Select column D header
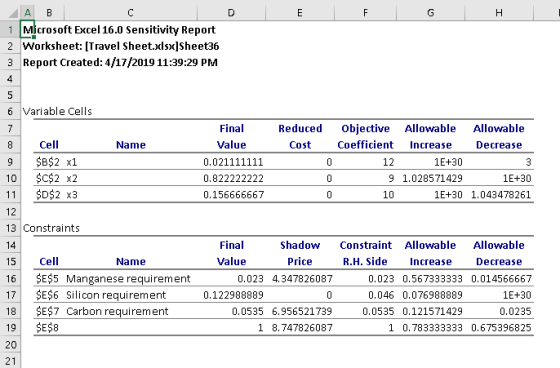The height and width of the screenshot is (368, 560). (231, 13)
